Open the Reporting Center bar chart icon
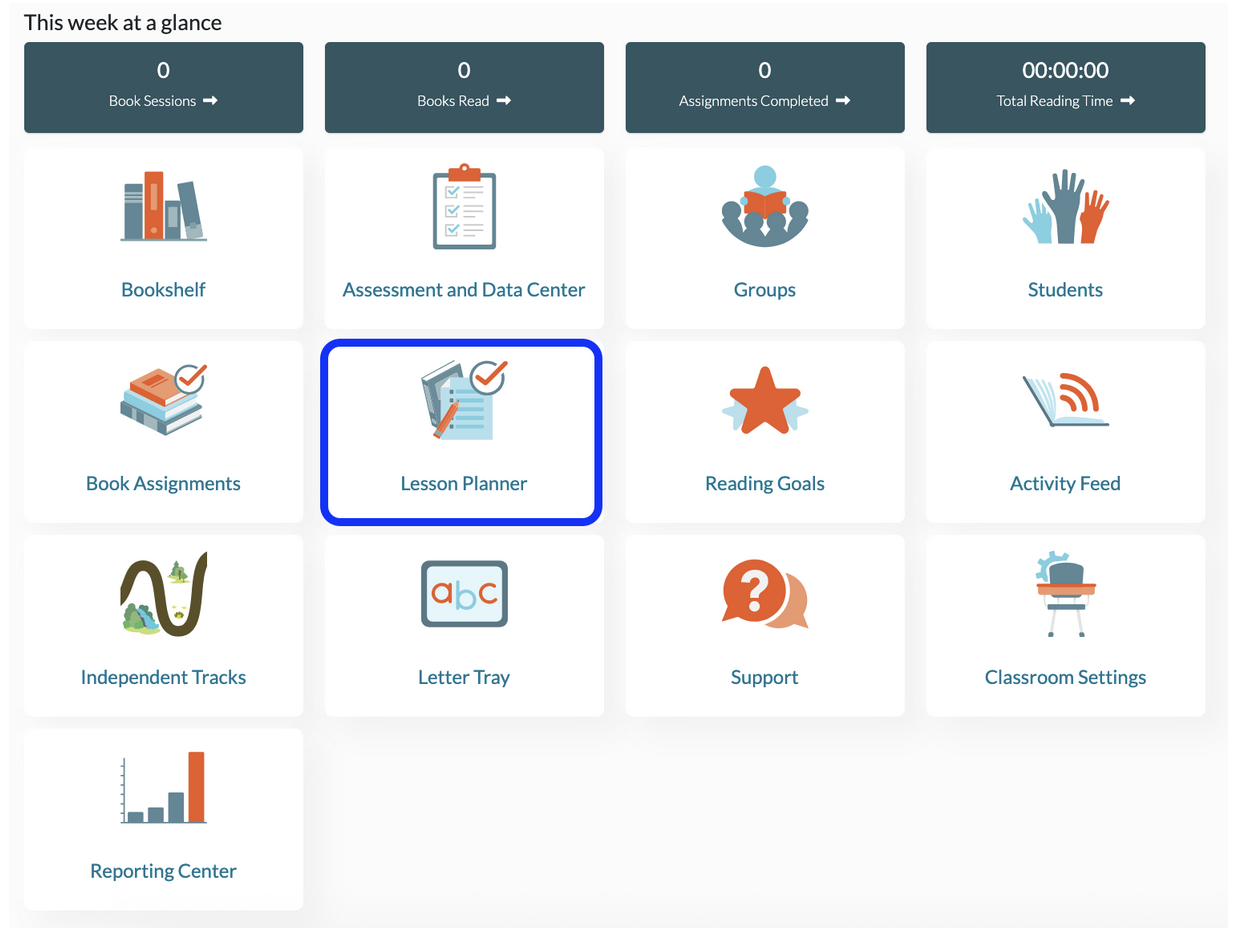 pos(163,787)
